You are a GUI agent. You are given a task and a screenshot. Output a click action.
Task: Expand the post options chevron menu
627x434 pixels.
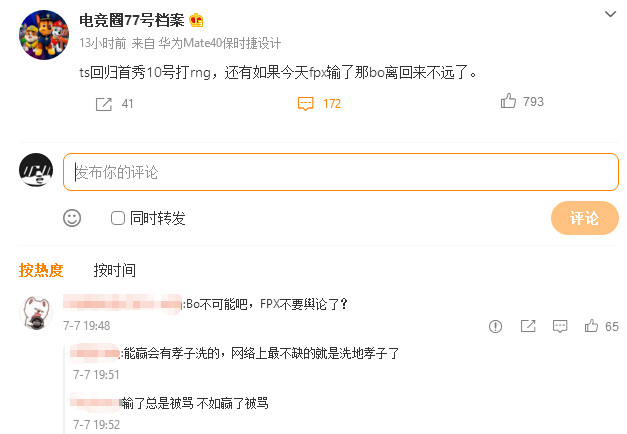point(611,15)
